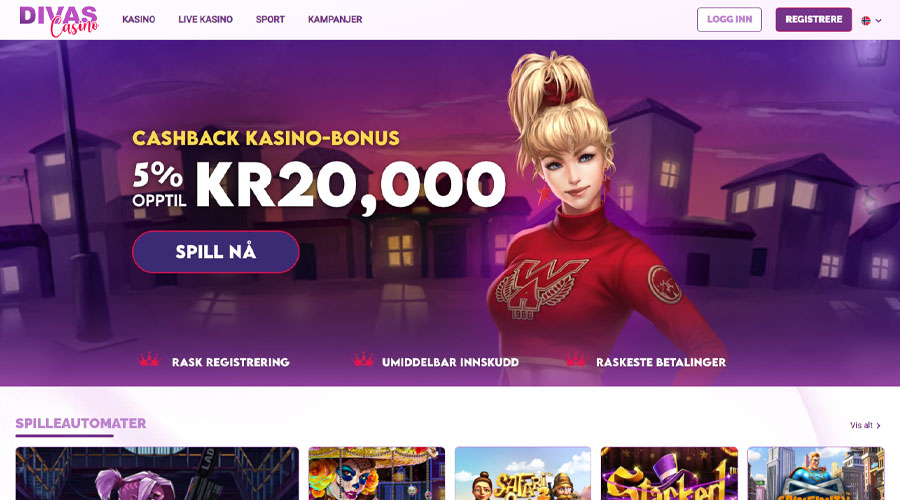This screenshot has width=900, height=500.
Task: Click the Logg Inn button
Action: [x=729, y=20]
